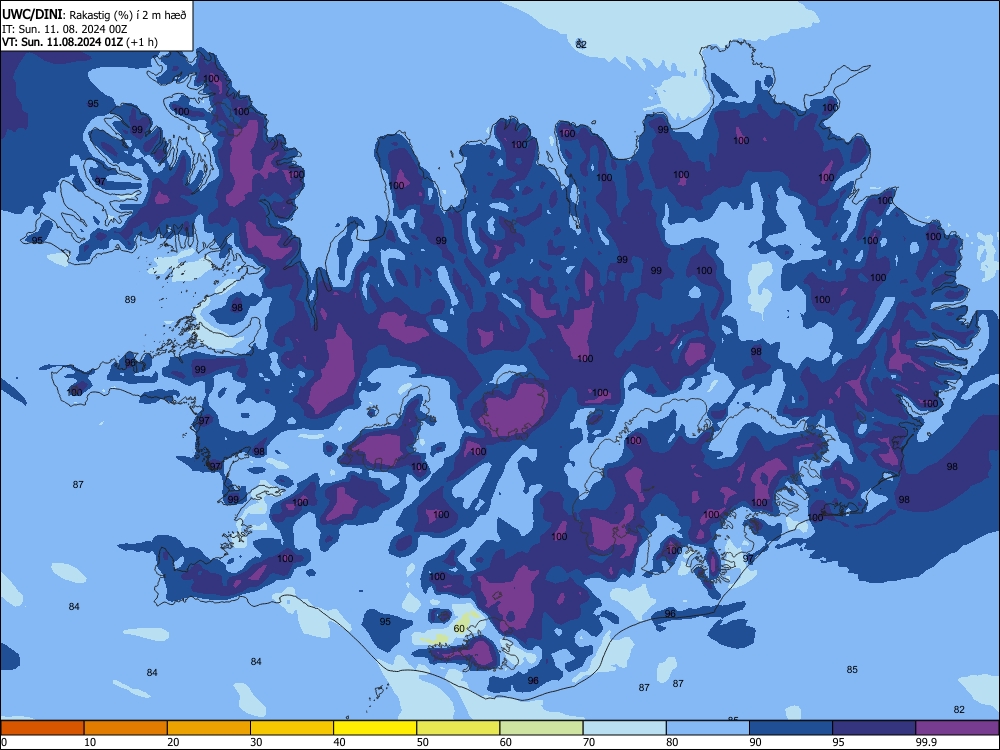Click the "UWC/DINI" title text
The width and height of the screenshot is (1000, 750).
pos(32,15)
